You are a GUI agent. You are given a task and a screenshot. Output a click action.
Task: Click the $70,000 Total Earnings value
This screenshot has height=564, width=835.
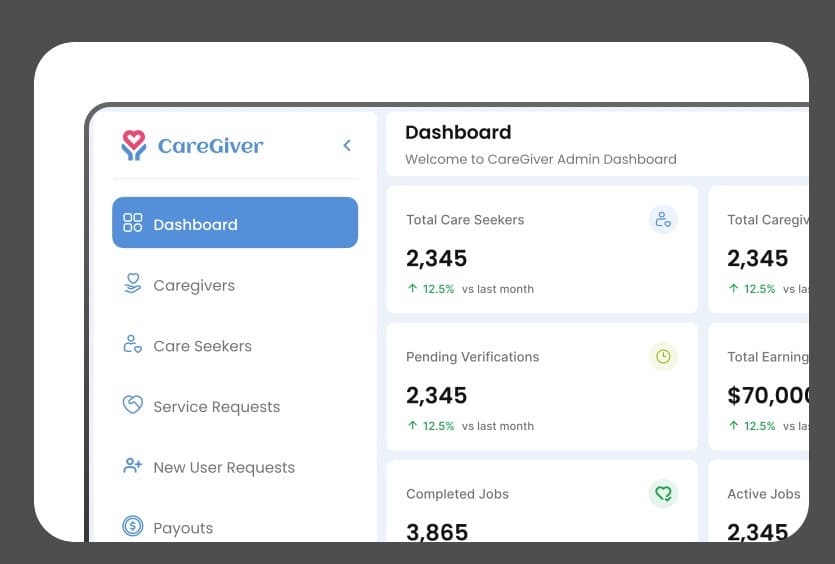pos(768,395)
